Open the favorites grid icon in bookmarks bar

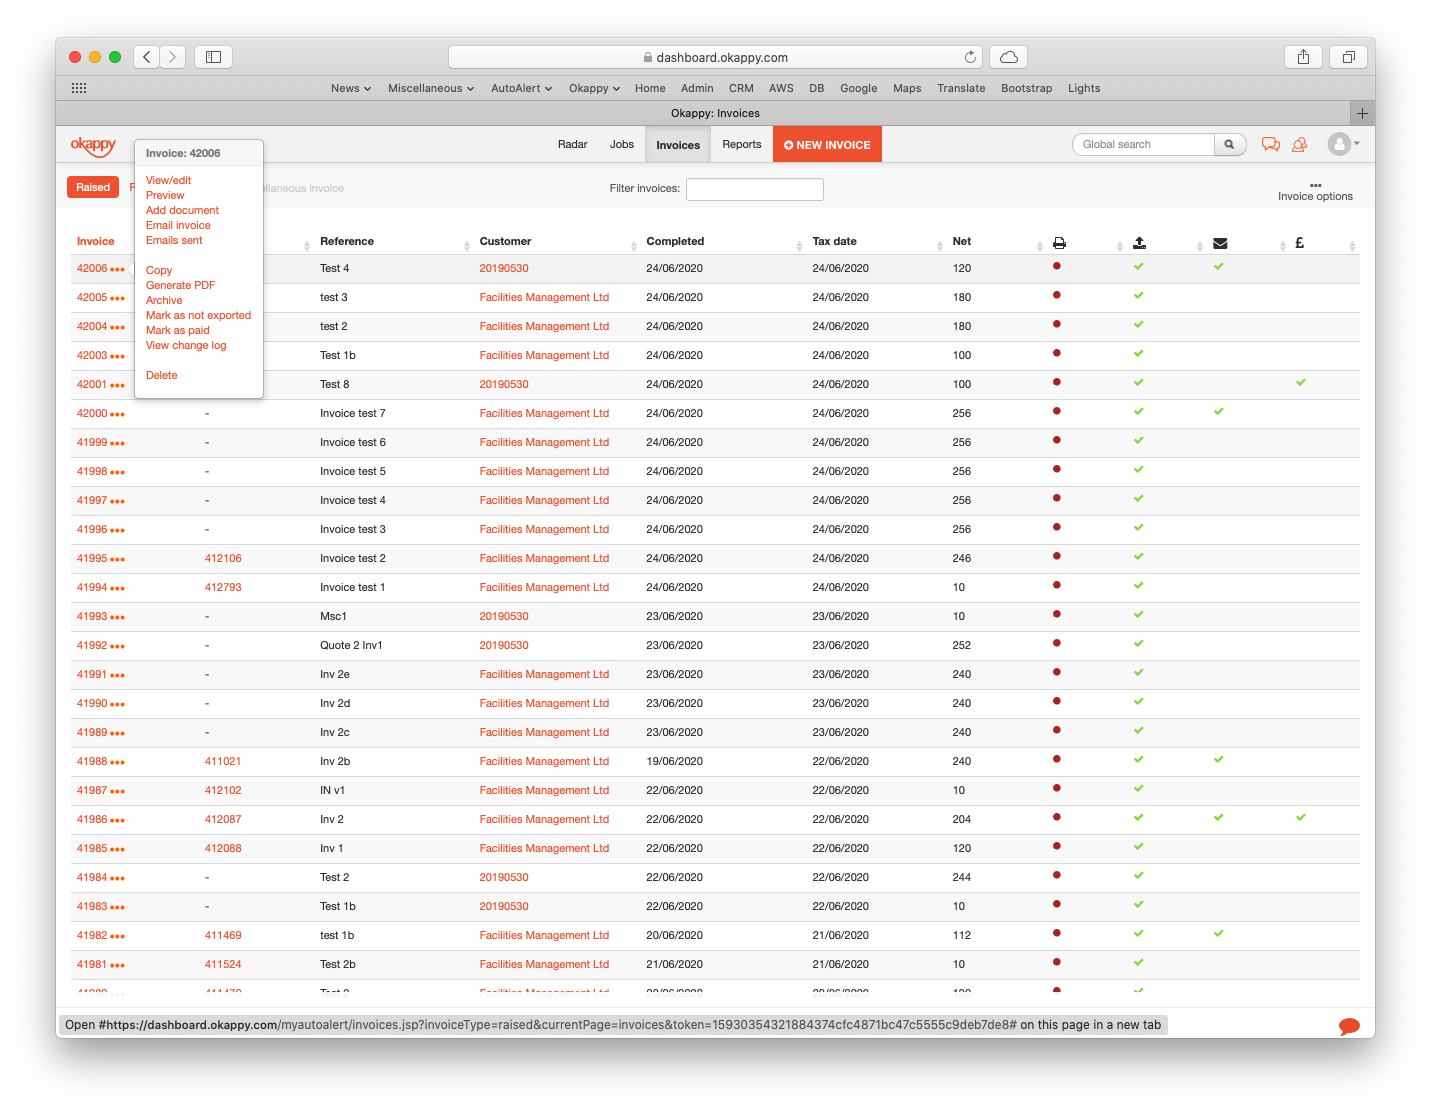[79, 88]
